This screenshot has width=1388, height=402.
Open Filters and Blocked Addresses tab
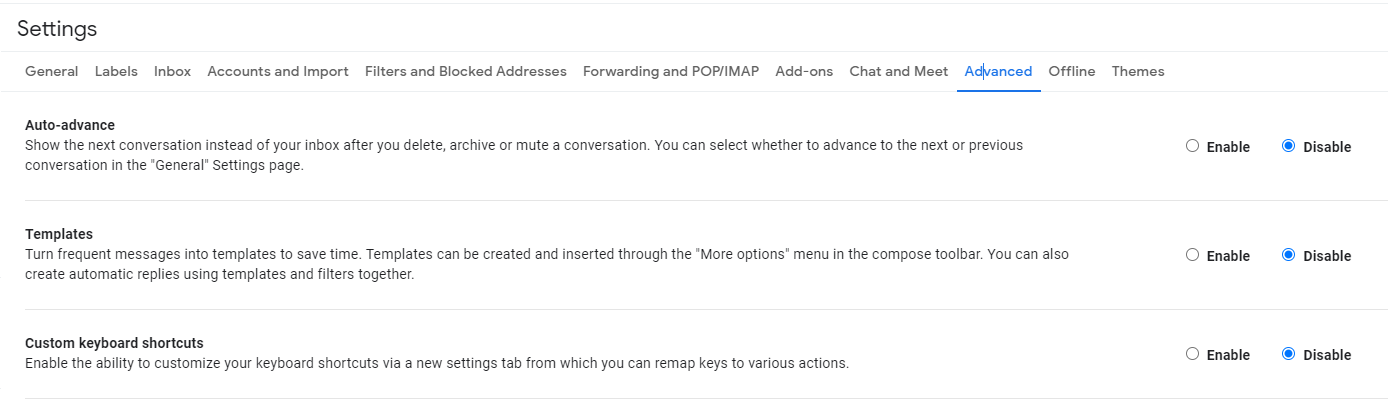pos(466,71)
